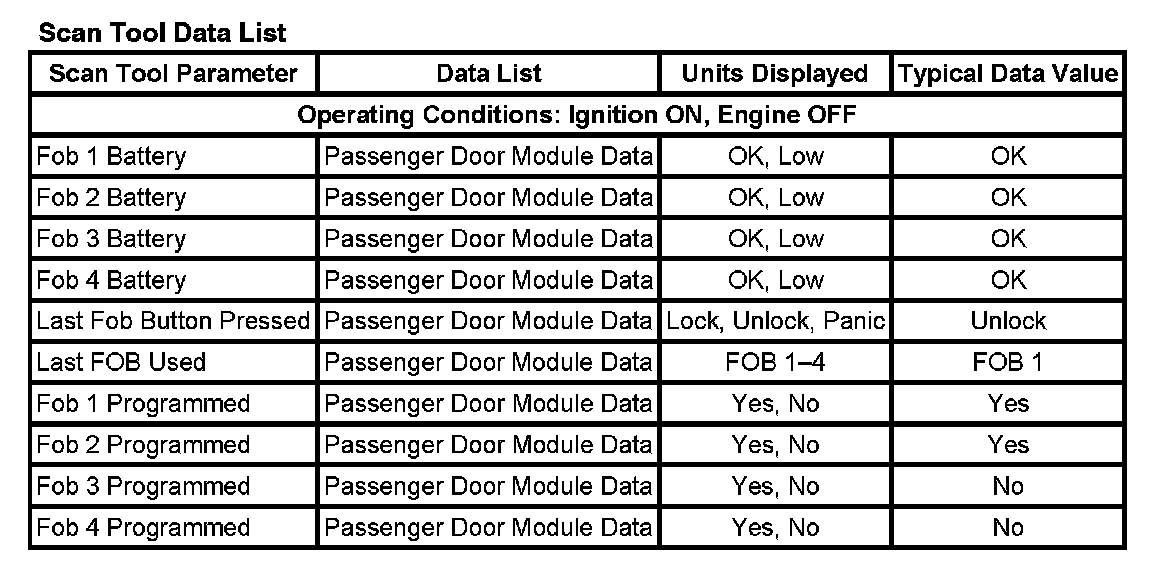Click the Last Fob Button Pressed cell

click(173, 321)
